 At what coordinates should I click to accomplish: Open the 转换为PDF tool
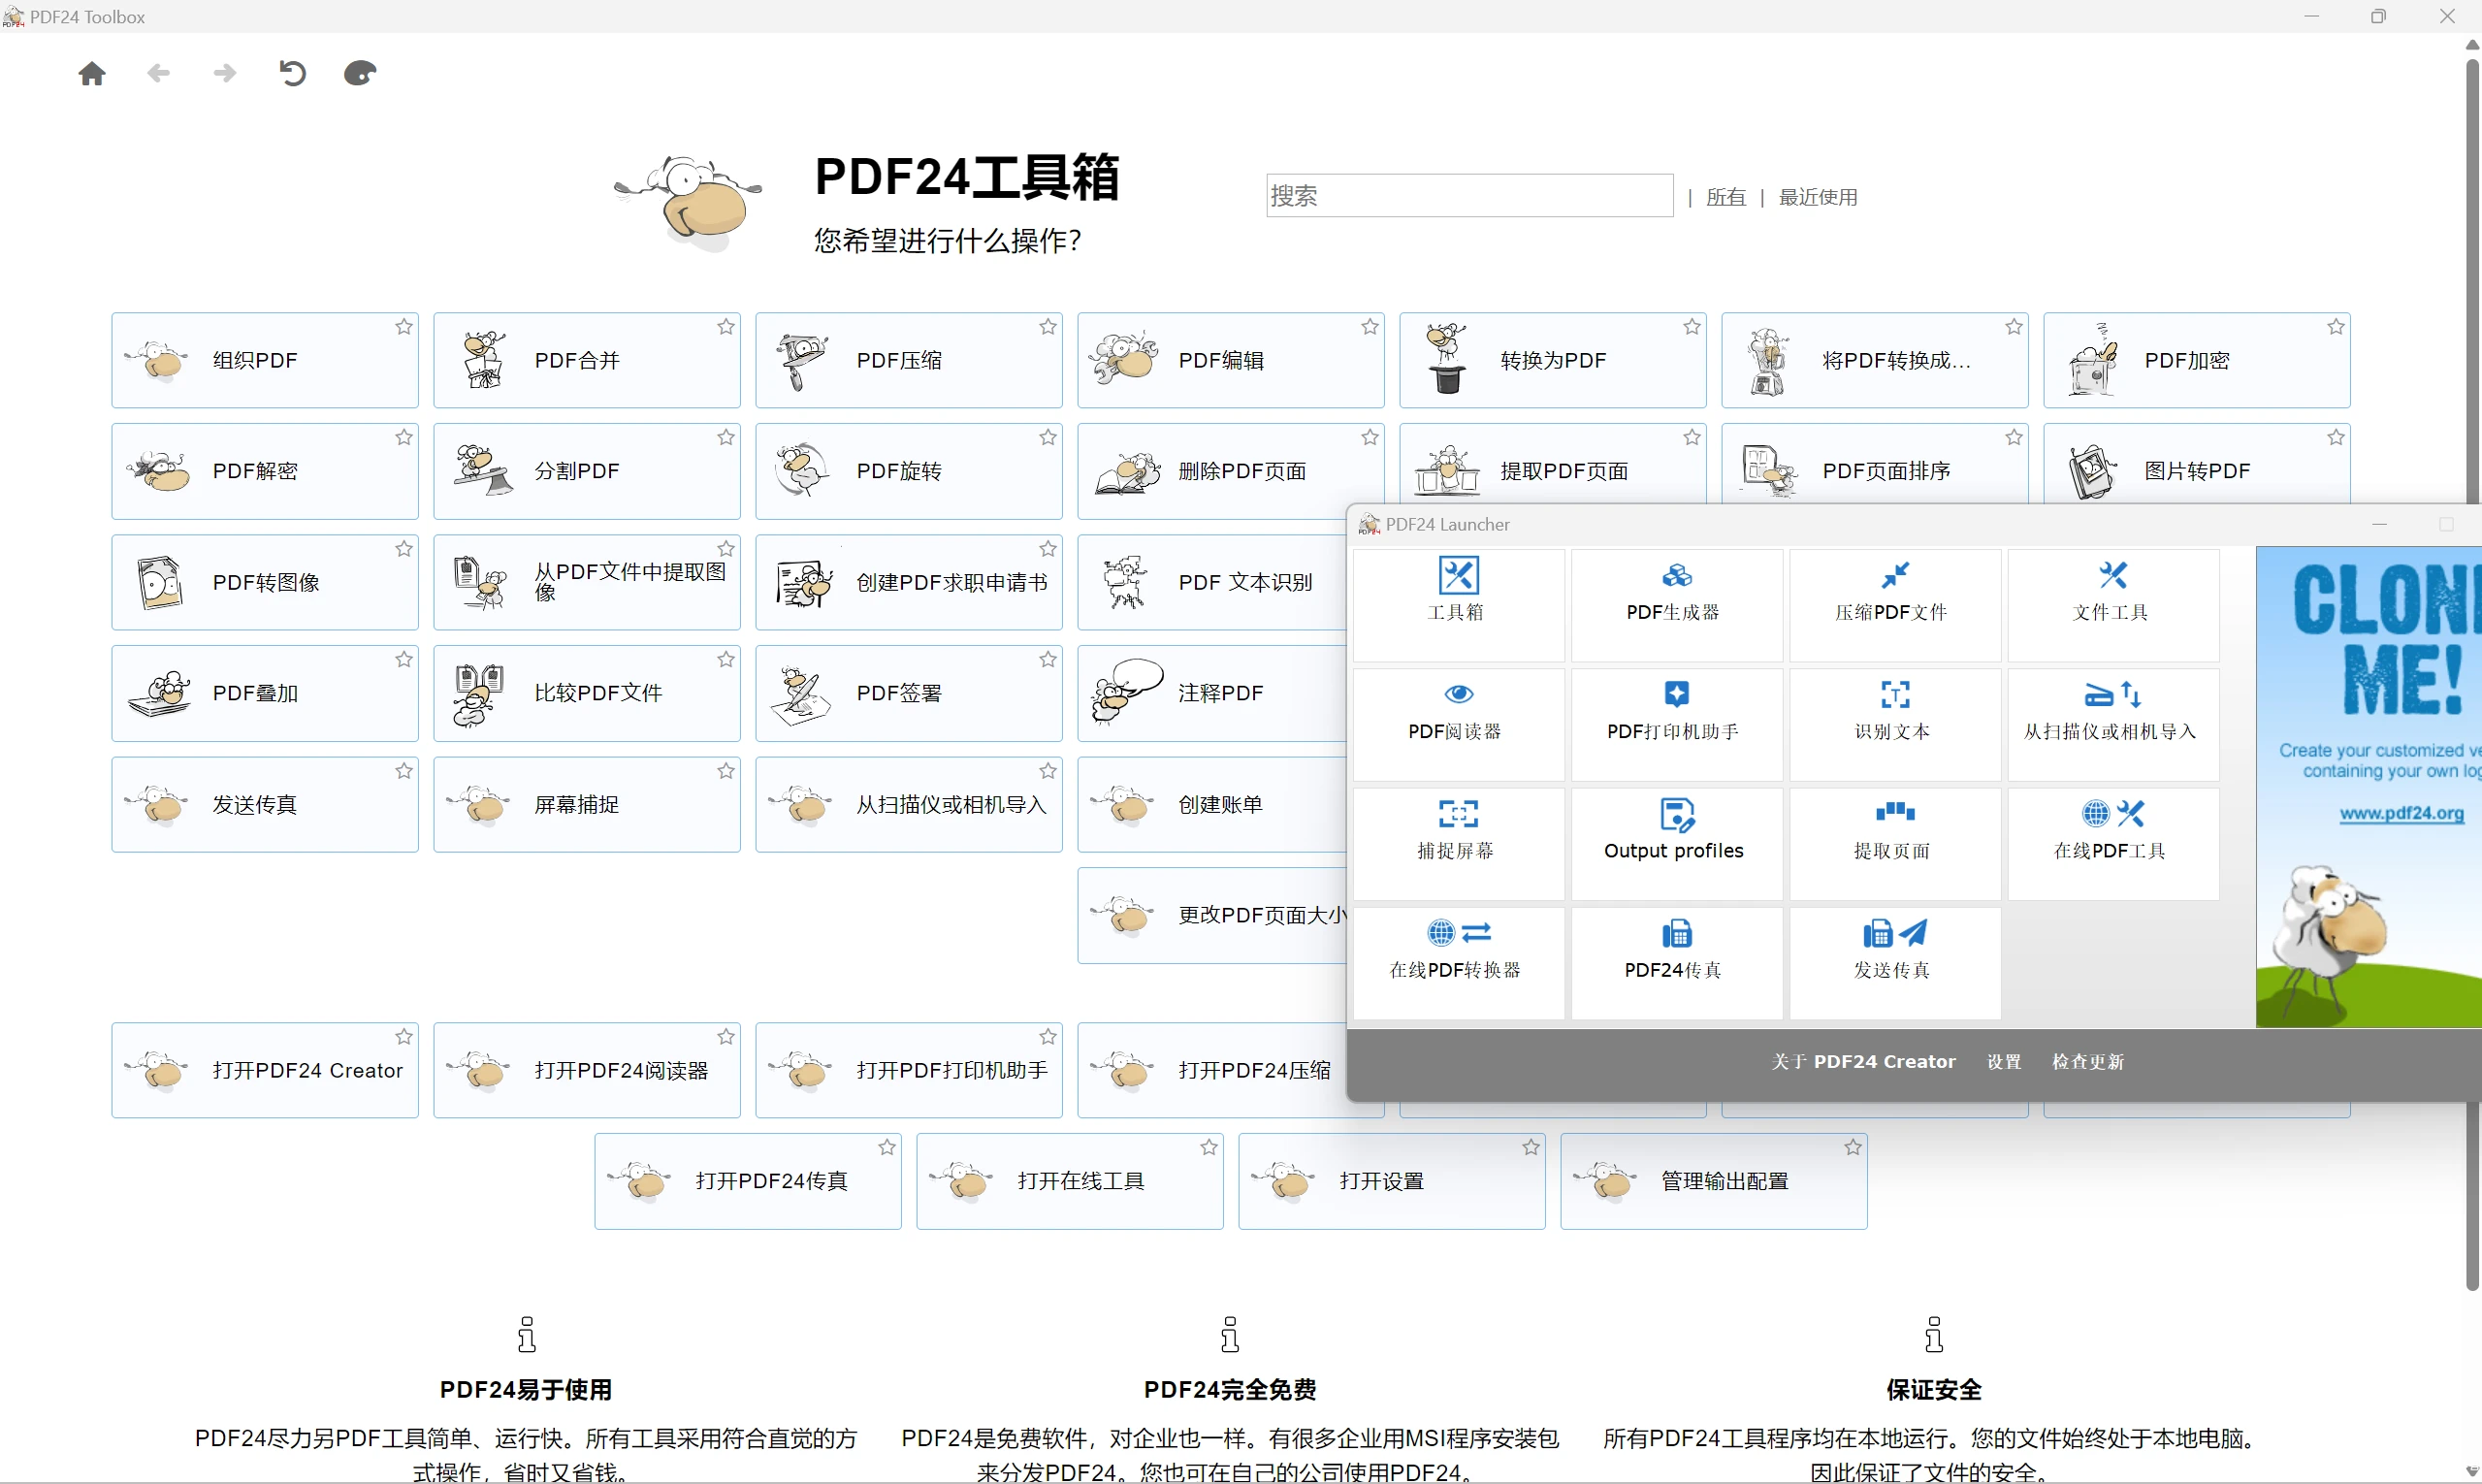point(1553,360)
